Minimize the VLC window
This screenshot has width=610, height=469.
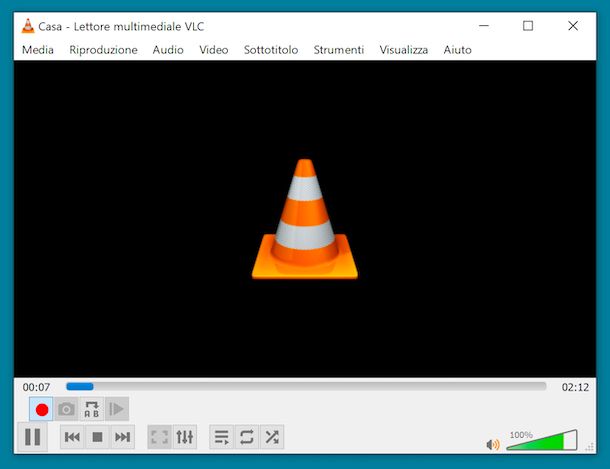pyautogui.click(x=484, y=26)
